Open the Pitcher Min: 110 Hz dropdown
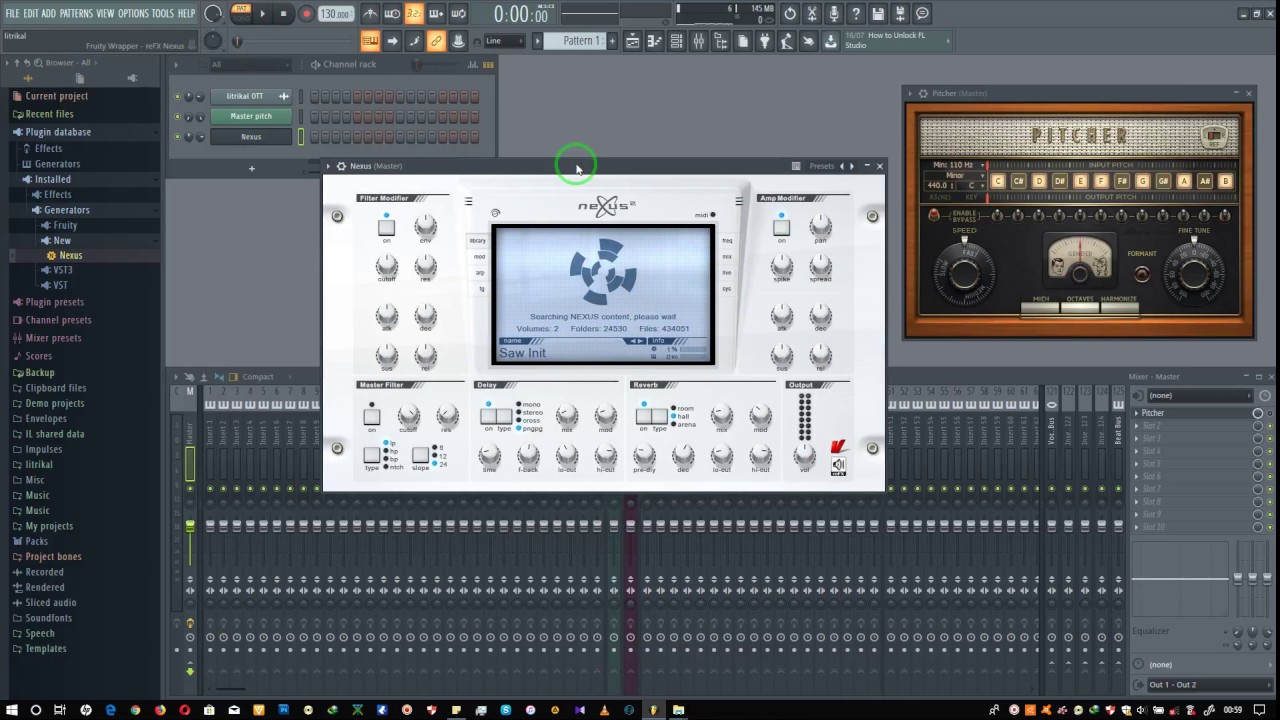Screen dimensions: 1280x720 tap(955, 165)
